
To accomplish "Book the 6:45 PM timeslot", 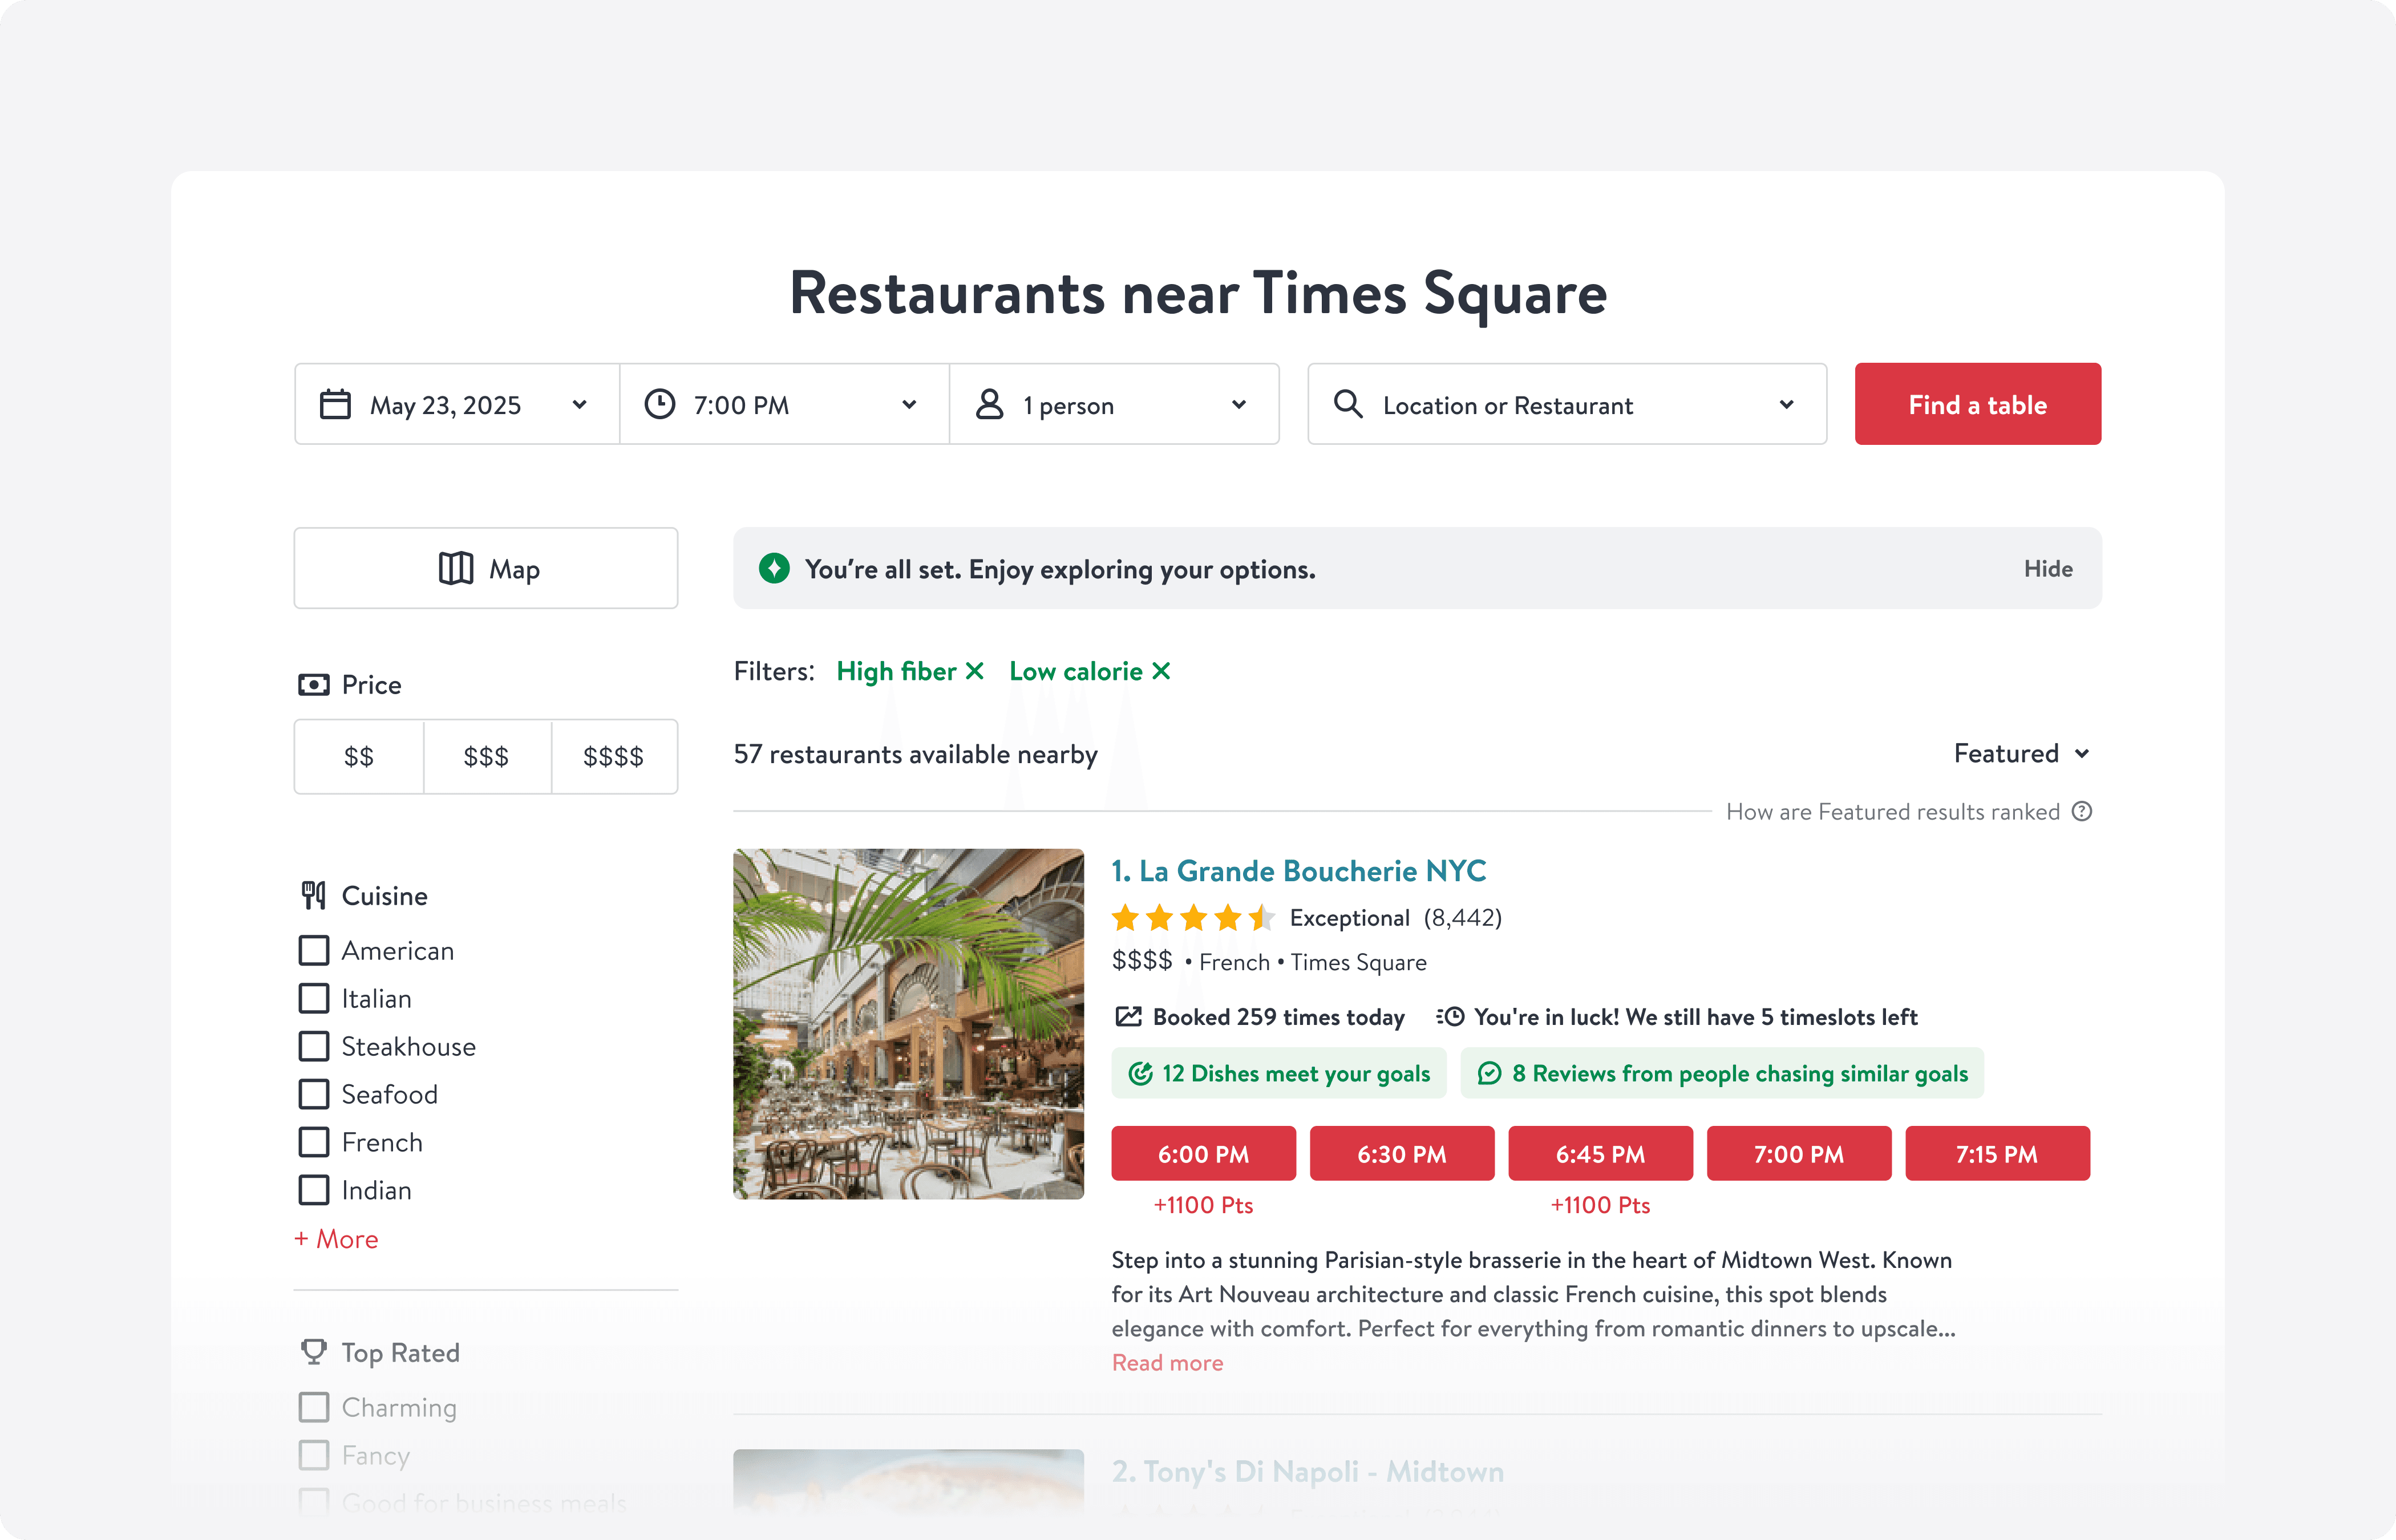I will point(1600,1154).
